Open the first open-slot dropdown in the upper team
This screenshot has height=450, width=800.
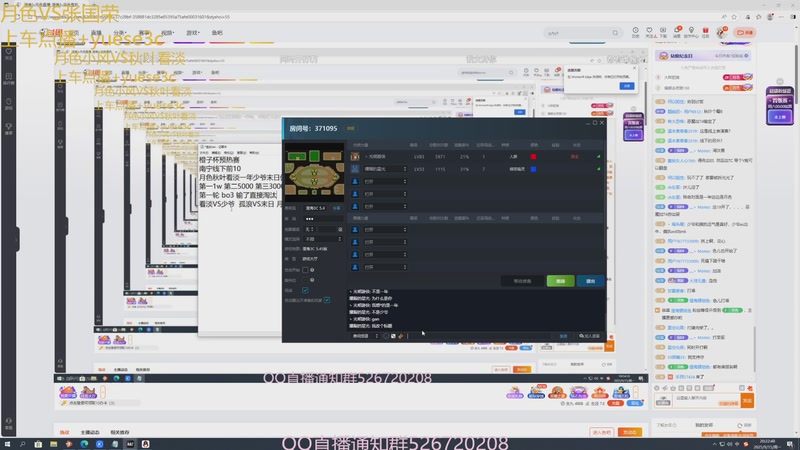coord(385,182)
